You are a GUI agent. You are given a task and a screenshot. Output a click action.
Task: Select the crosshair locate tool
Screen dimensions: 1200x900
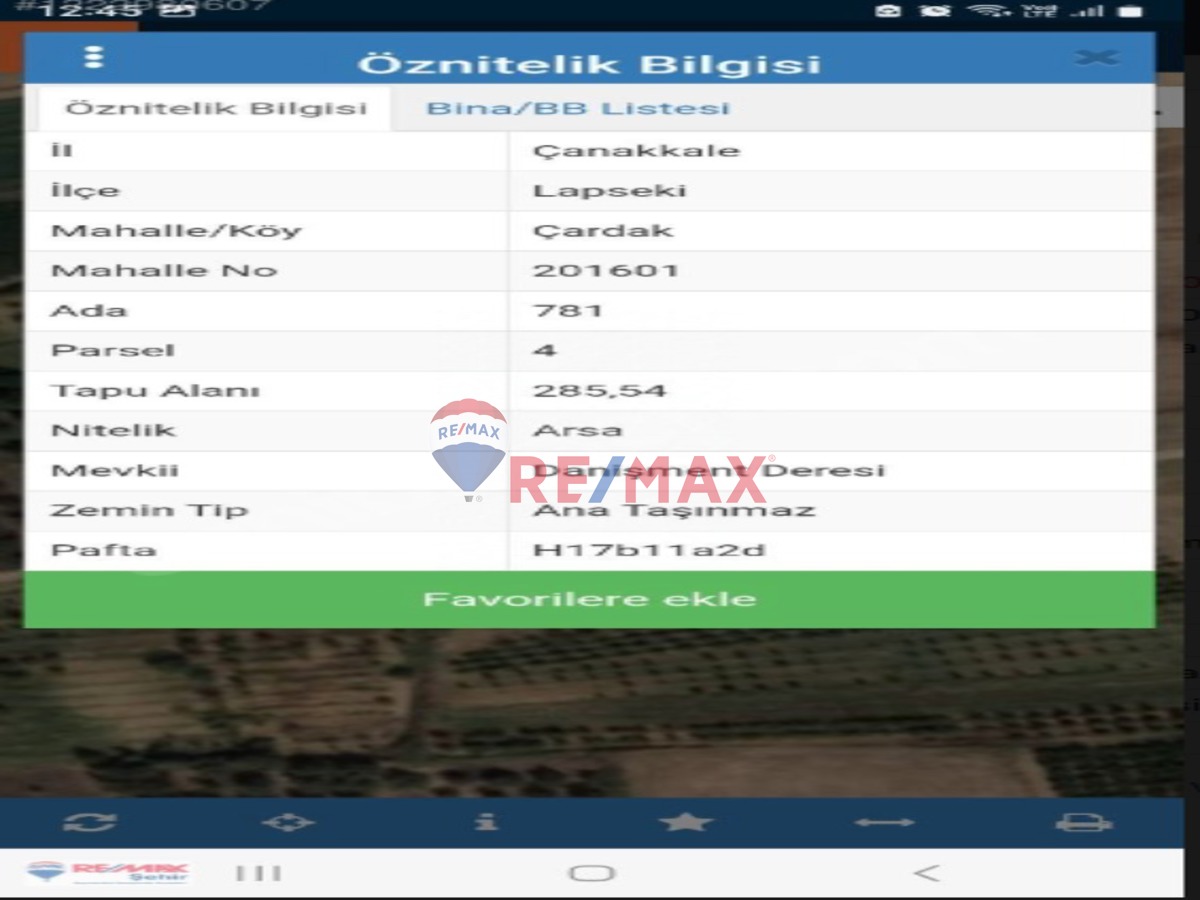pyautogui.click(x=289, y=823)
